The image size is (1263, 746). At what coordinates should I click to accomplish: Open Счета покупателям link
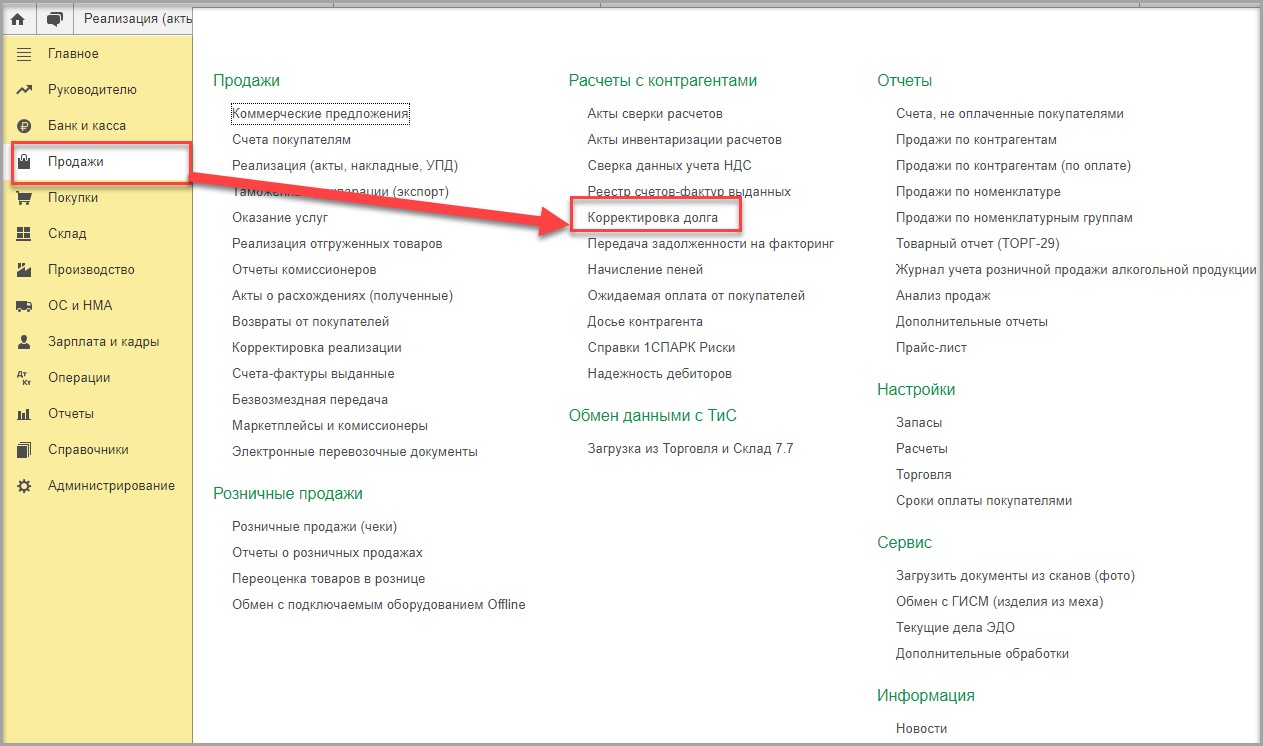pyautogui.click(x=291, y=140)
